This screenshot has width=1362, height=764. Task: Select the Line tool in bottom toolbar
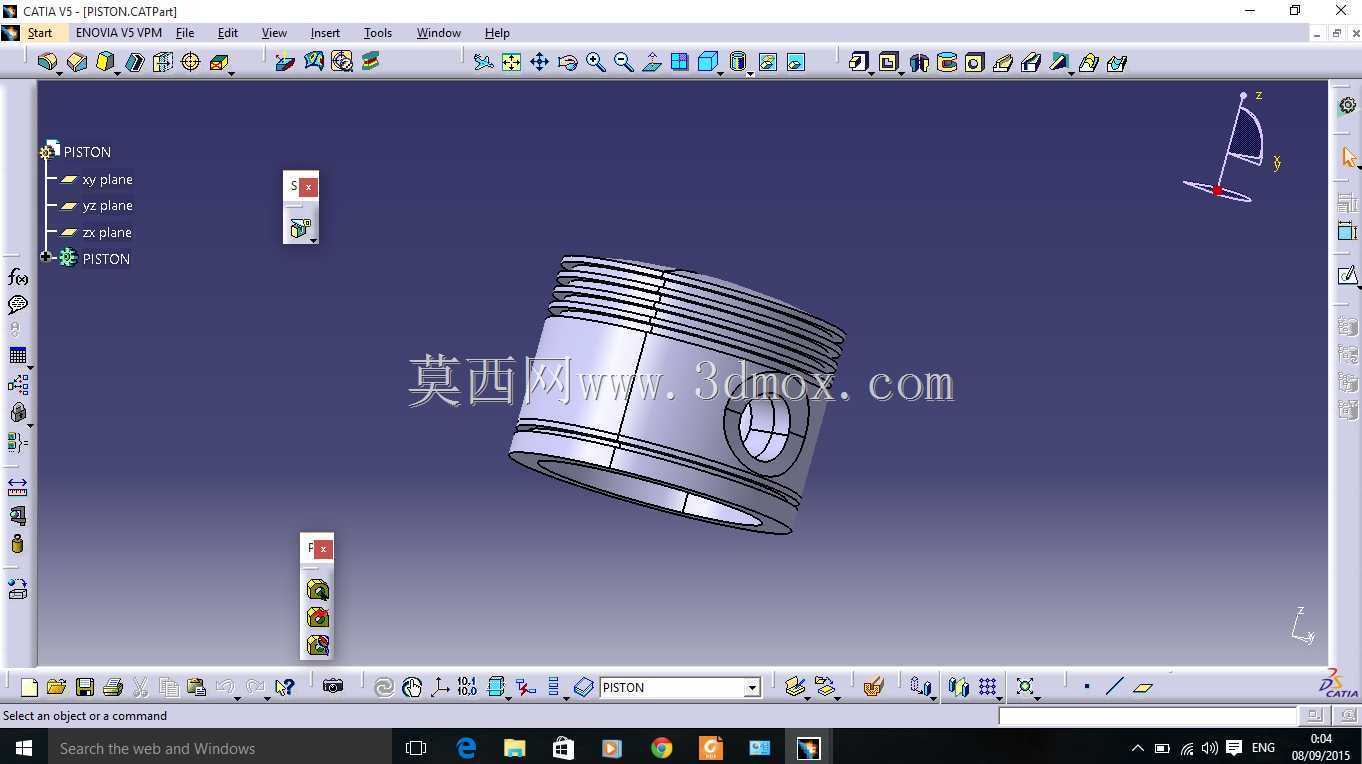click(1115, 687)
